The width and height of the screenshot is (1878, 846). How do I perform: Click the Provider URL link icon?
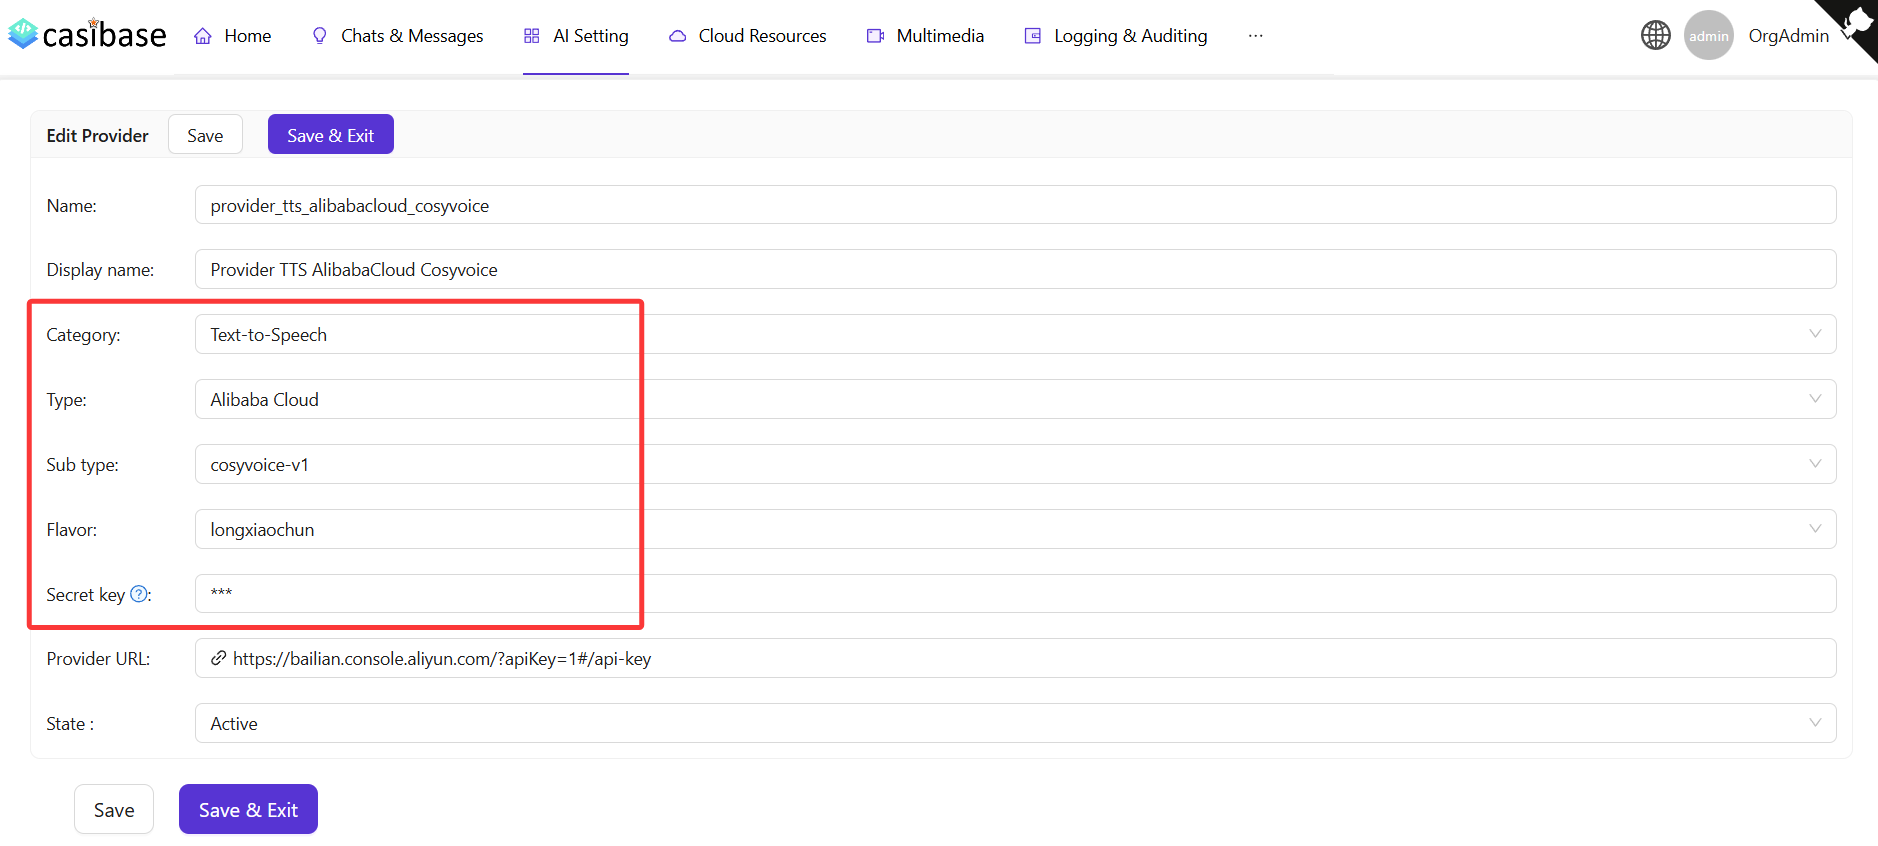point(218,658)
